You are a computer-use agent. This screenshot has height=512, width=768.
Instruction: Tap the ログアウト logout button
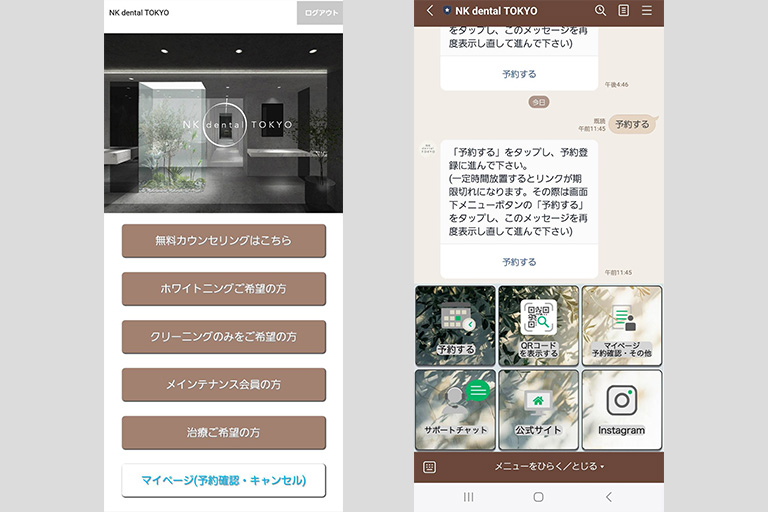point(320,13)
